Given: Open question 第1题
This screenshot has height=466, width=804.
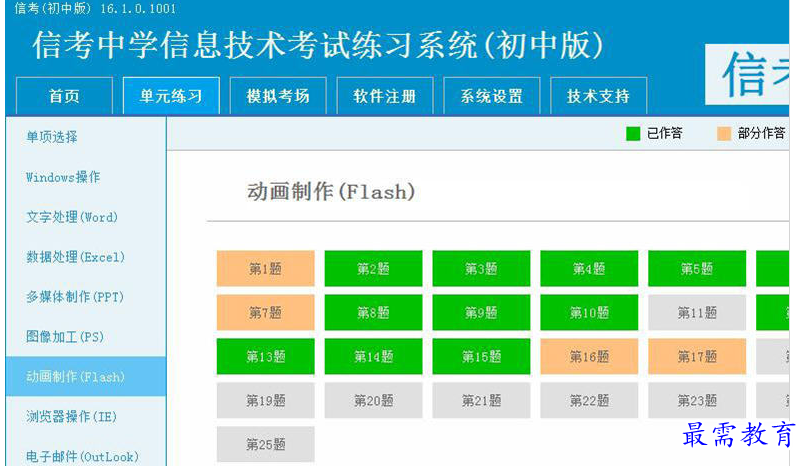Looking at the screenshot, I should tap(266, 269).
